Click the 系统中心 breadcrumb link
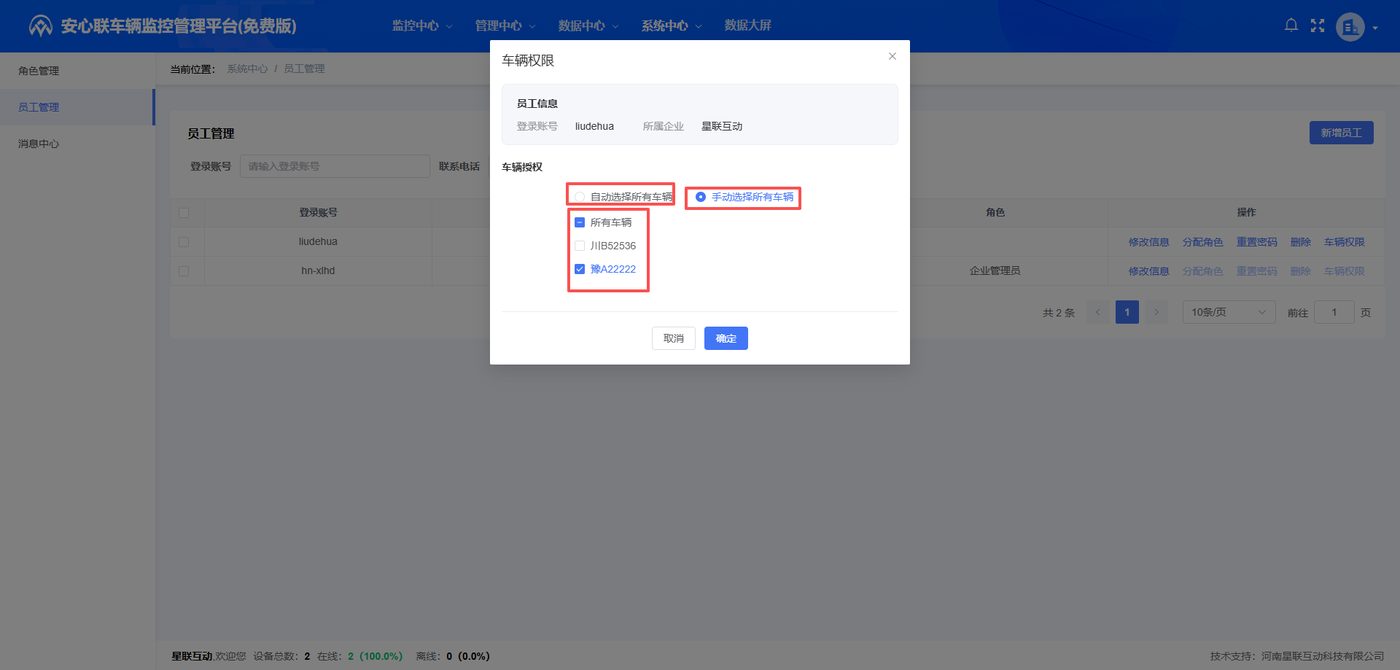The height and width of the screenshot is (670, 1400). [247, 69]
